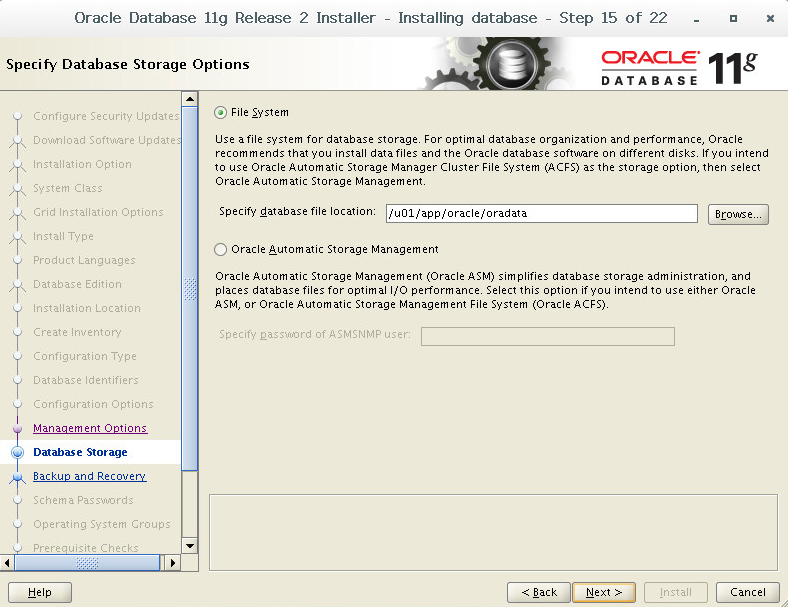Select the File System radio button

[220, 113]
